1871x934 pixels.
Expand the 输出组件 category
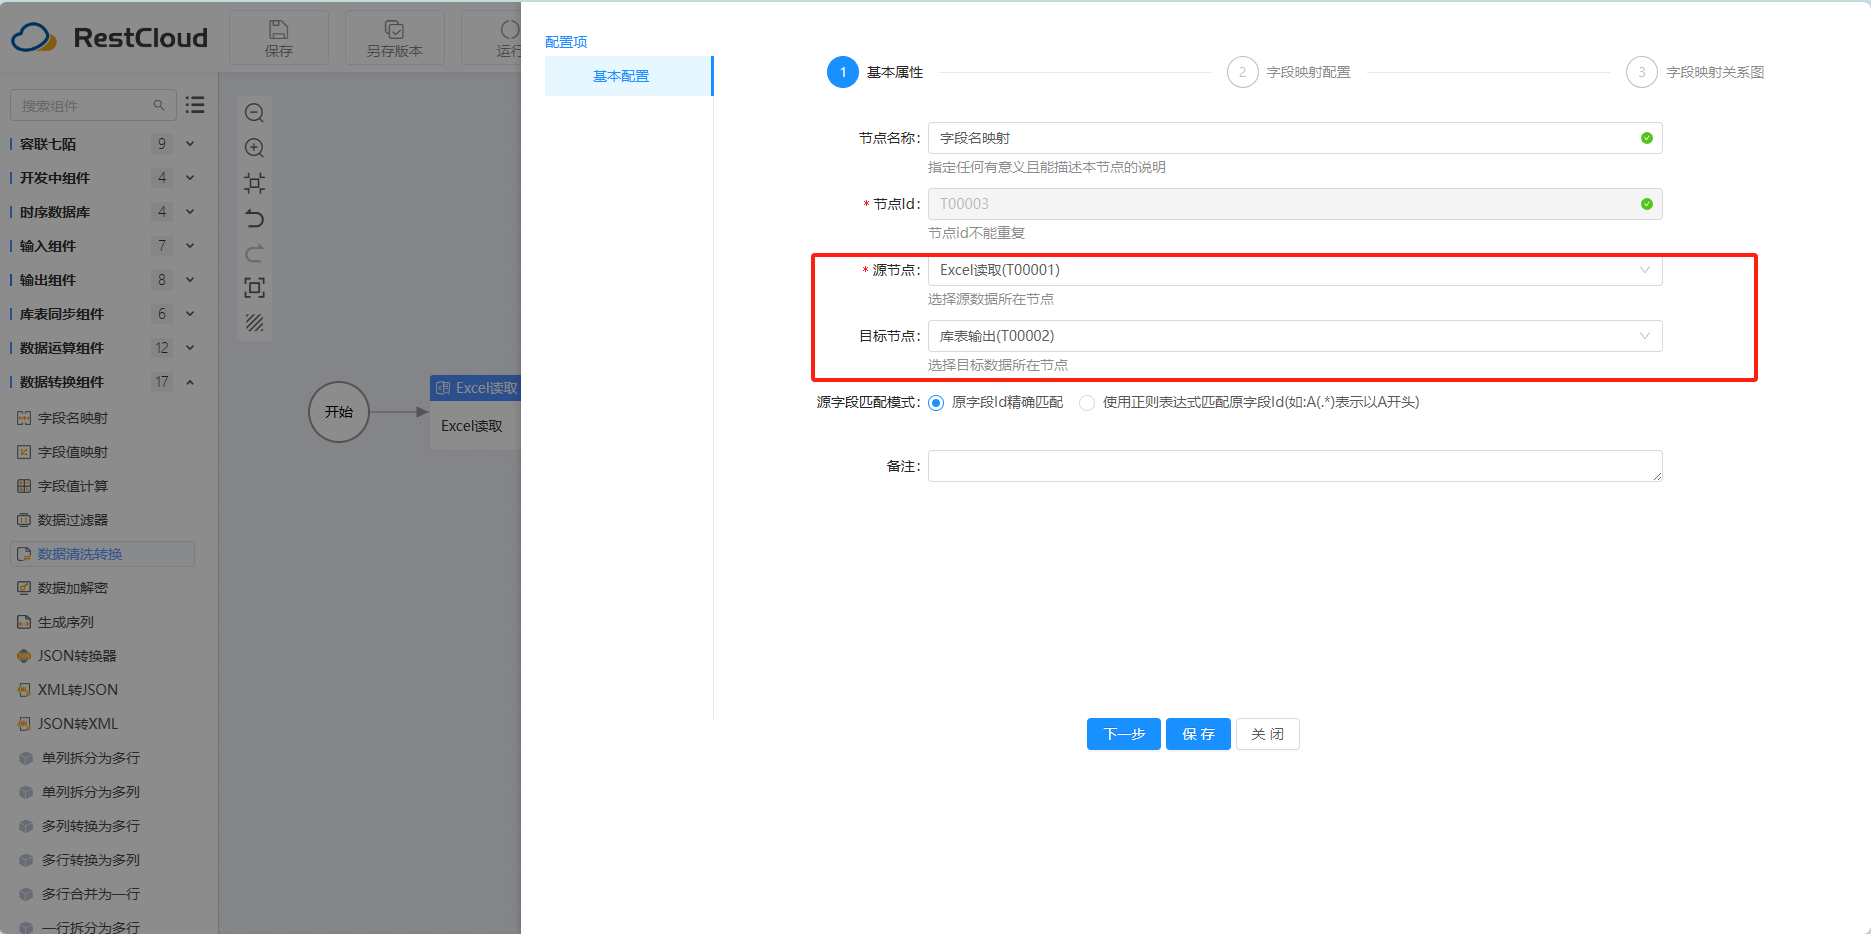coord(190,280)
